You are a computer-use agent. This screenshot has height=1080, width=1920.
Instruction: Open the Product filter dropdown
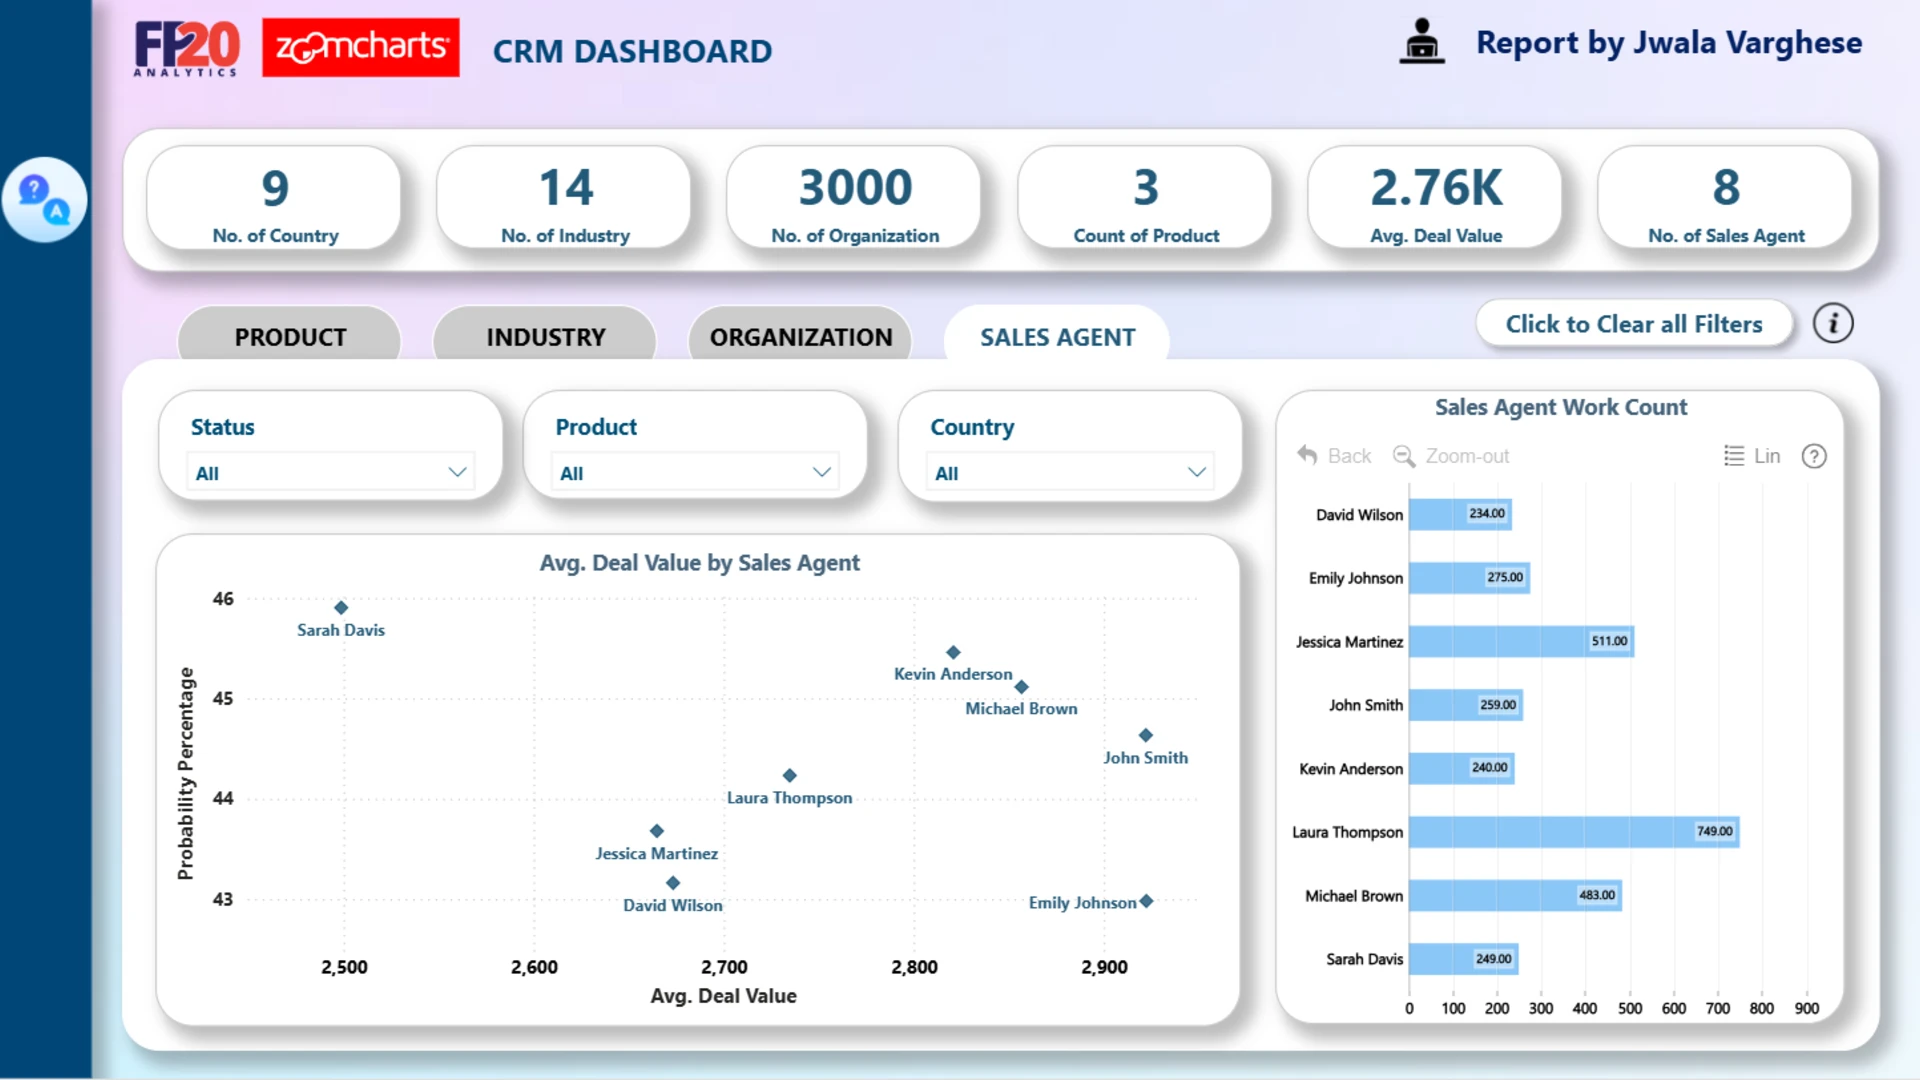click(x=695, y=473)
